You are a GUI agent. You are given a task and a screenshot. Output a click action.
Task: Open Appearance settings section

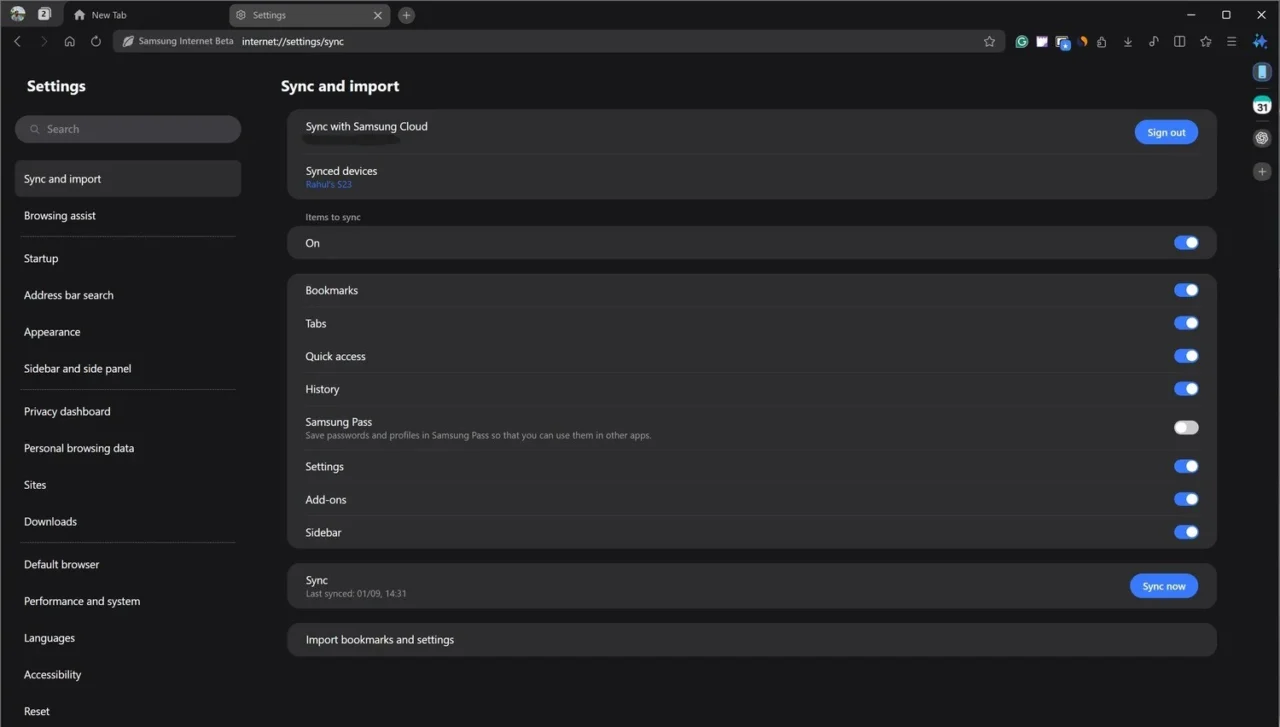pos(52,331)
